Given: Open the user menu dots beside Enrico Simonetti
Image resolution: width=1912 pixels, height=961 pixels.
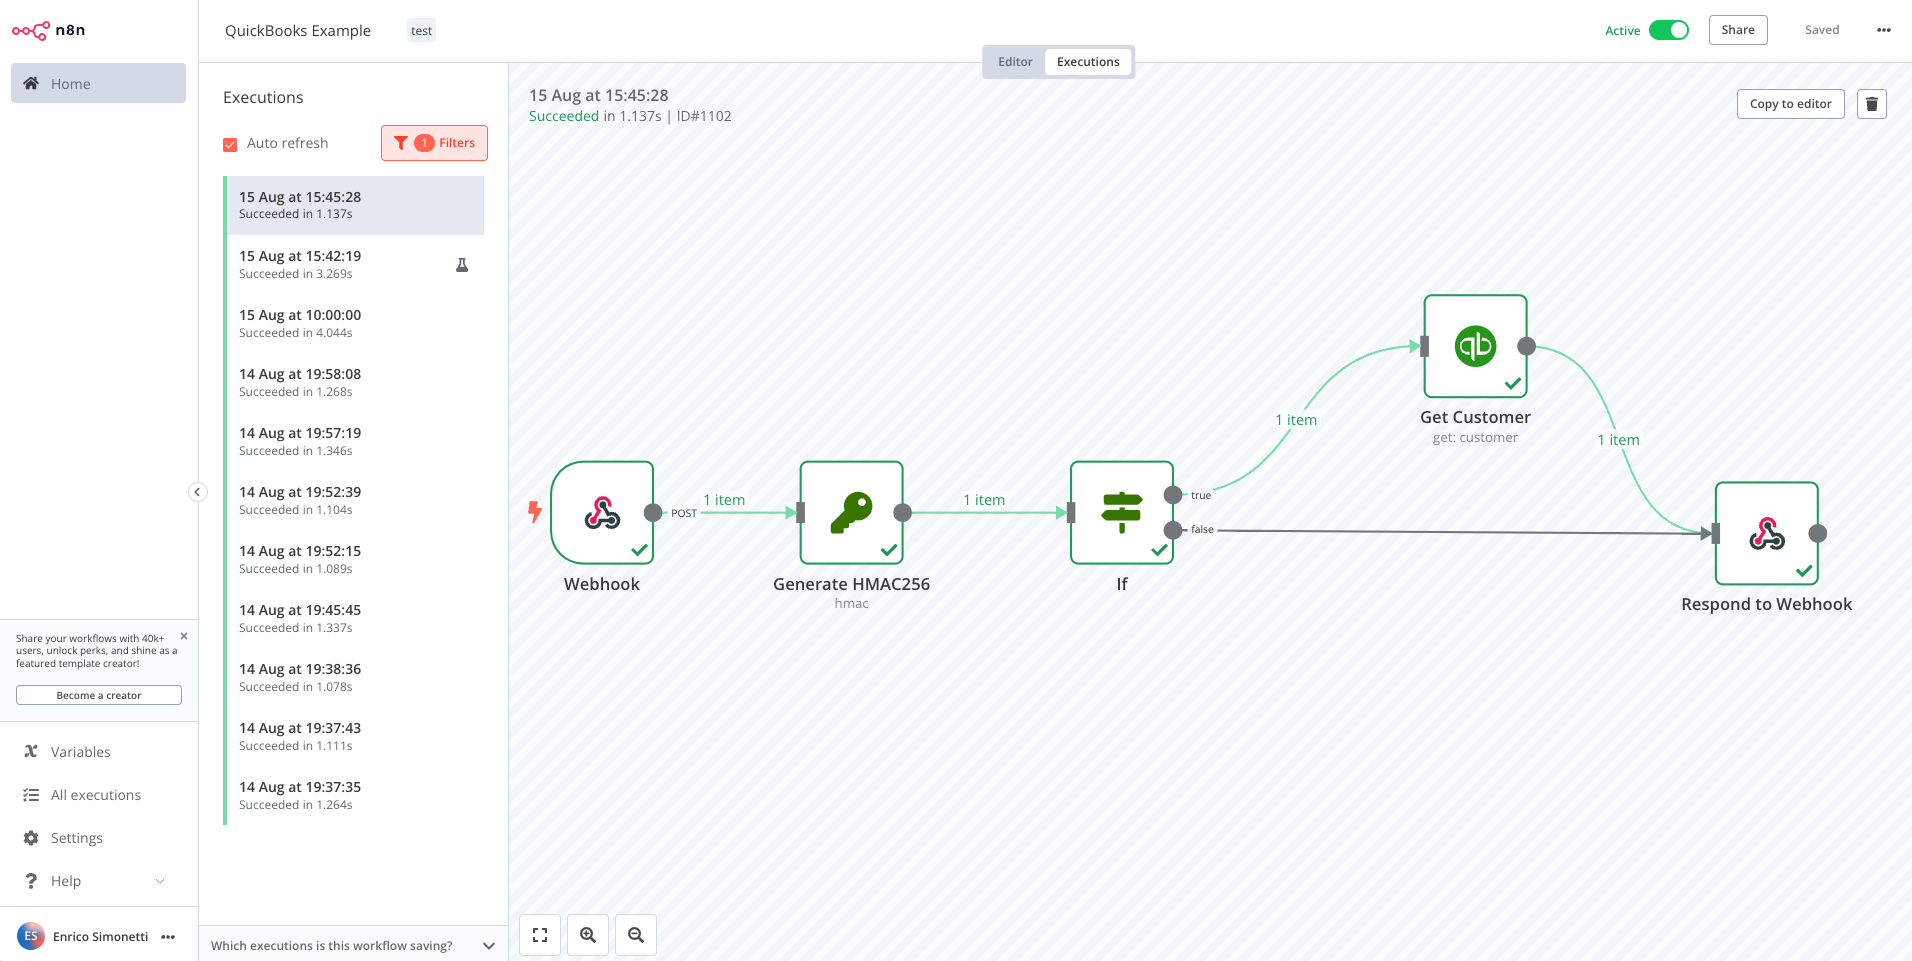Looking at the screenshot, I should (168, 937).
